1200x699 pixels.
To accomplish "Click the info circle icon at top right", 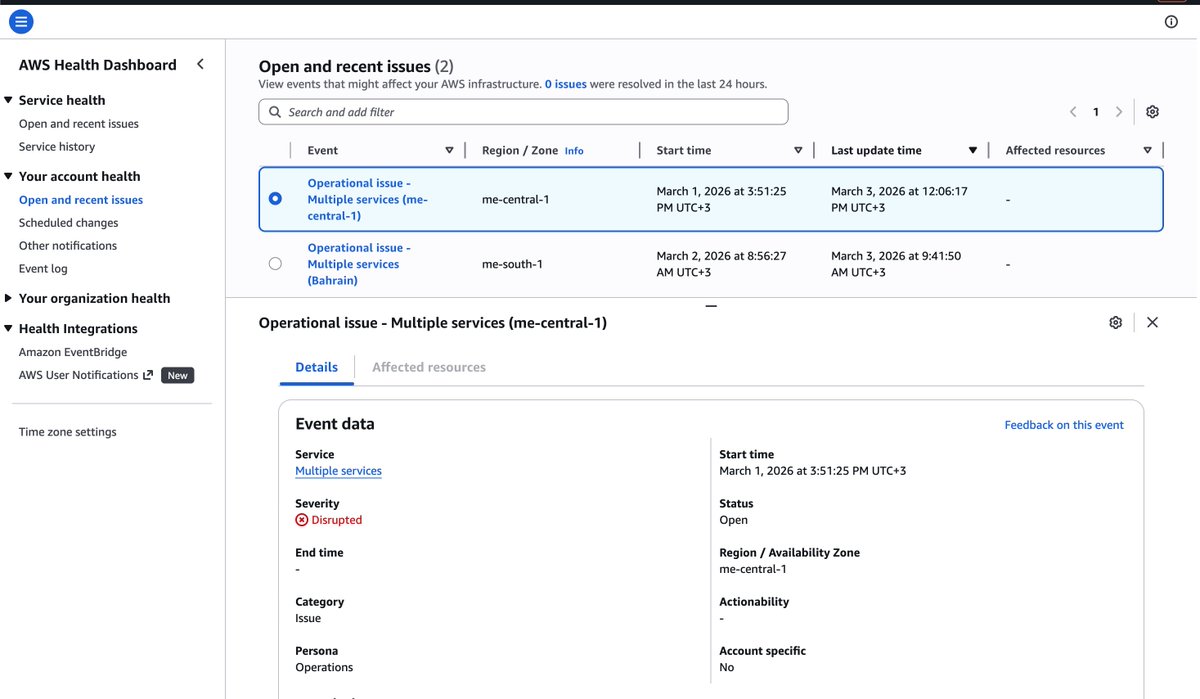I will (x=1171, y=22).
